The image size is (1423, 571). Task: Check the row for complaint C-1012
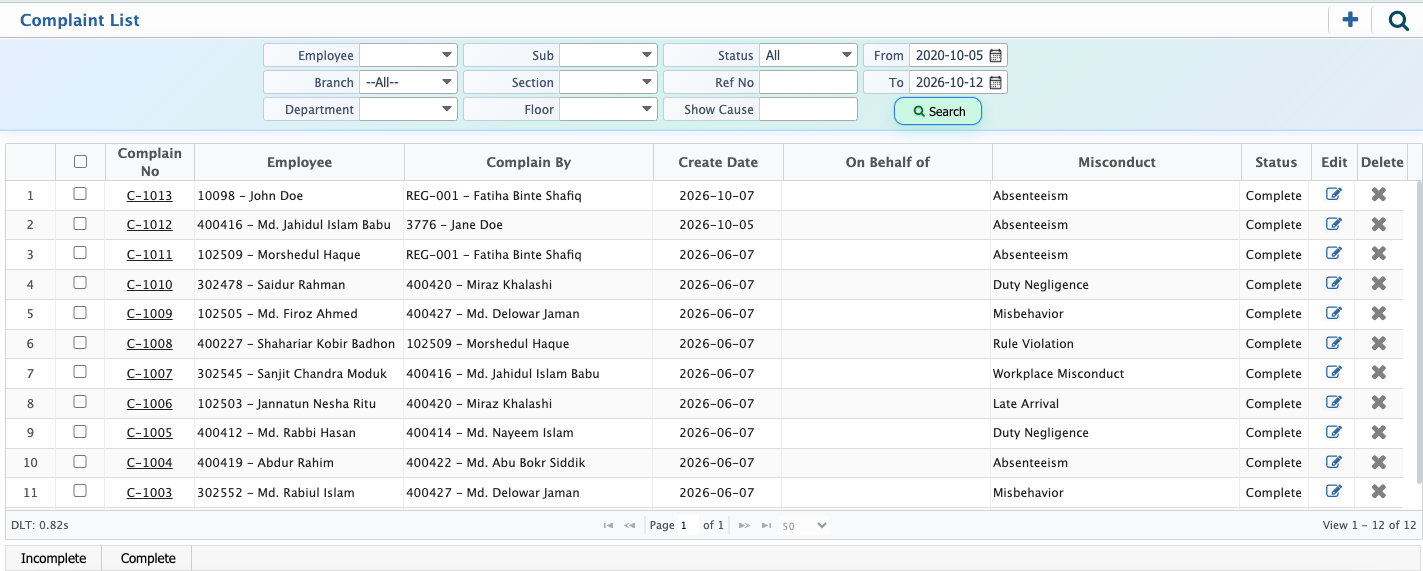(x=81, y=223)
